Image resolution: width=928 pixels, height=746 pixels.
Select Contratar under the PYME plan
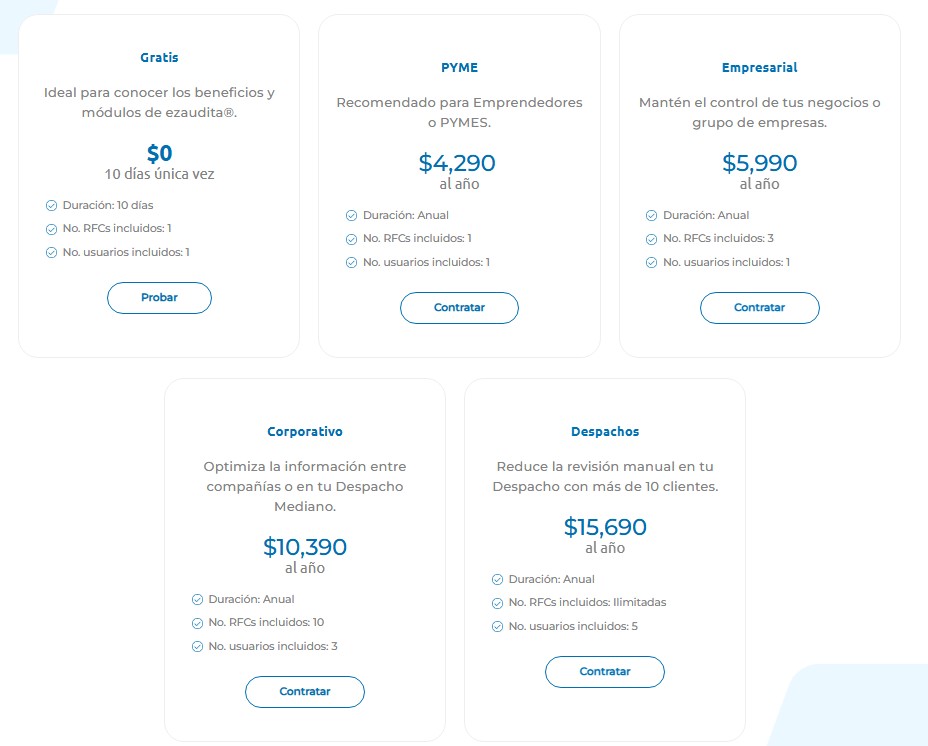point(459,308)
